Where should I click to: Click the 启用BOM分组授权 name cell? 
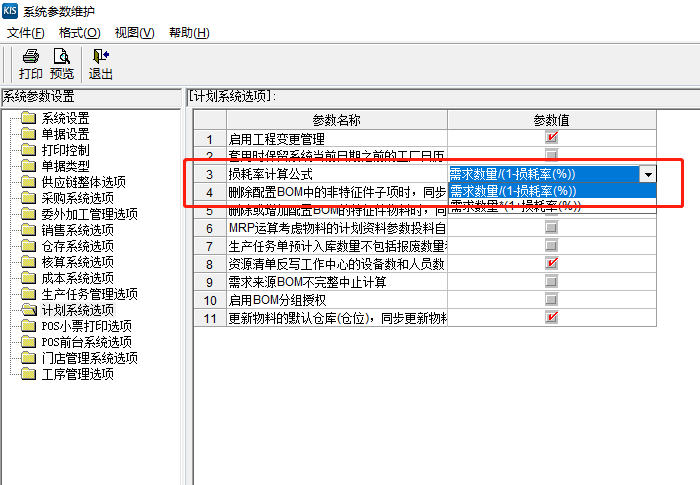click(337, 300)
